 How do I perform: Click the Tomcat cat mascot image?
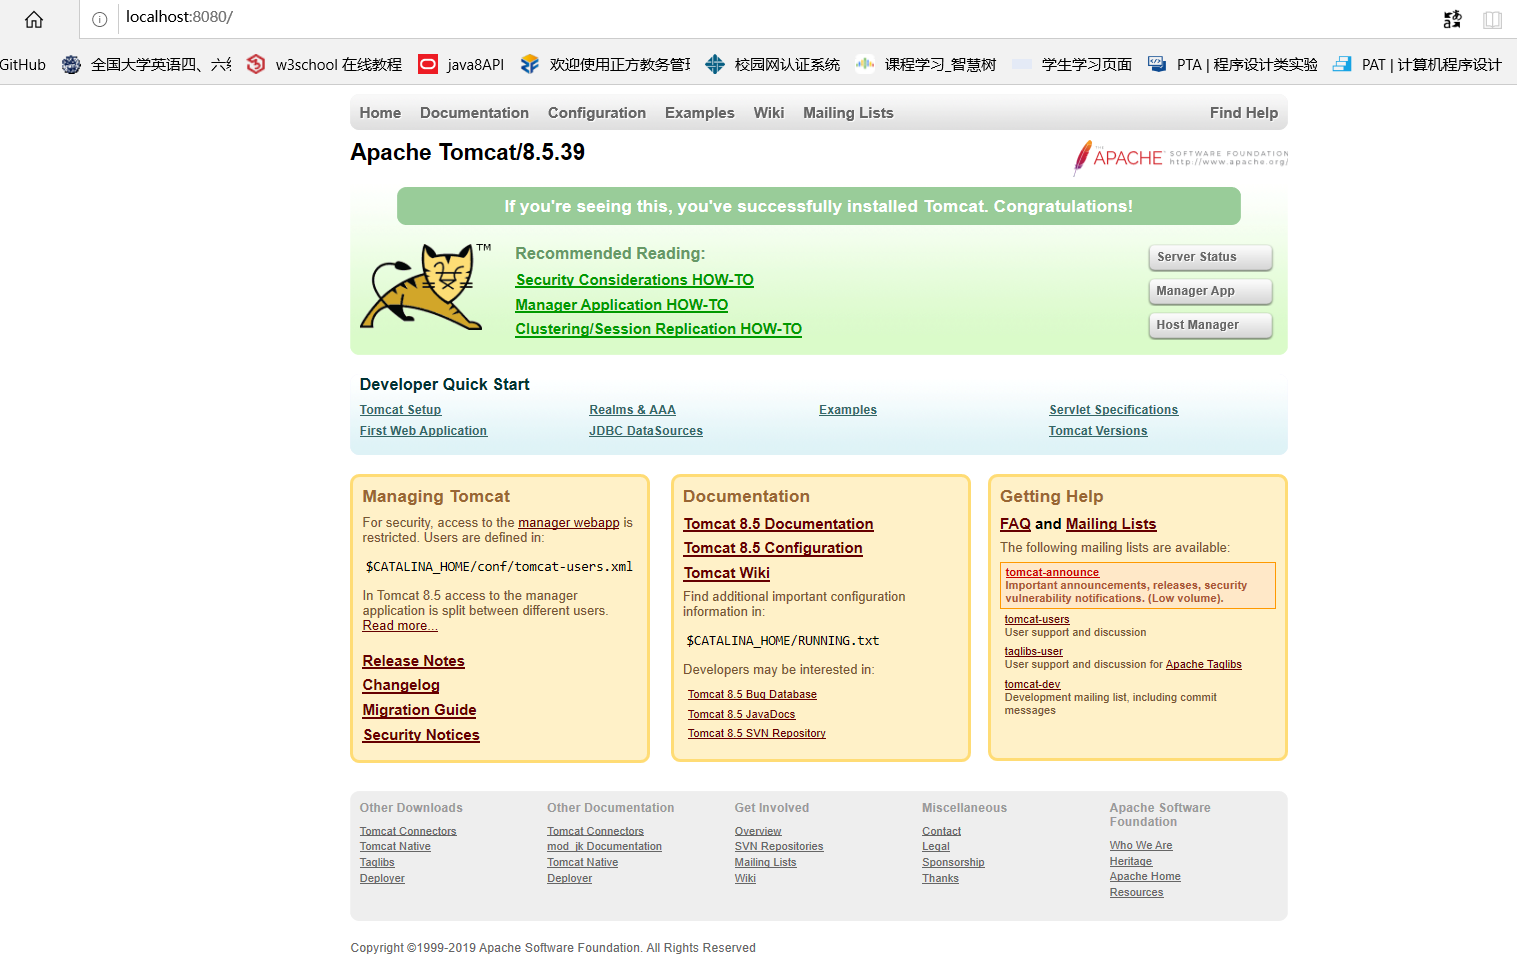(425, 287)
